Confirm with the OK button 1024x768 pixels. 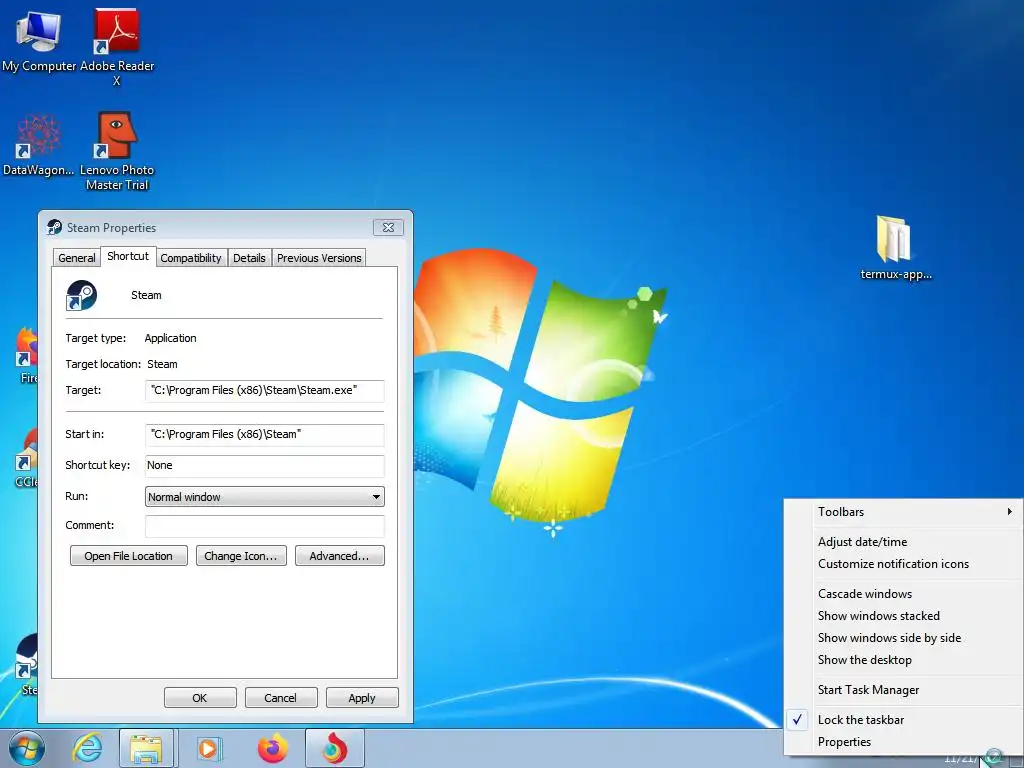click(200, 697)
